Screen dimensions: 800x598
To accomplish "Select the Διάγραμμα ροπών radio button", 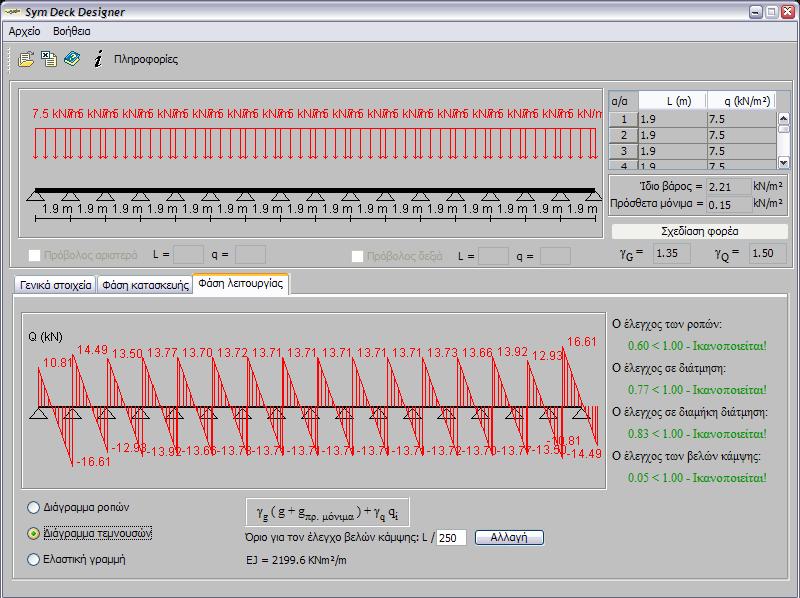I will point(33,507).
